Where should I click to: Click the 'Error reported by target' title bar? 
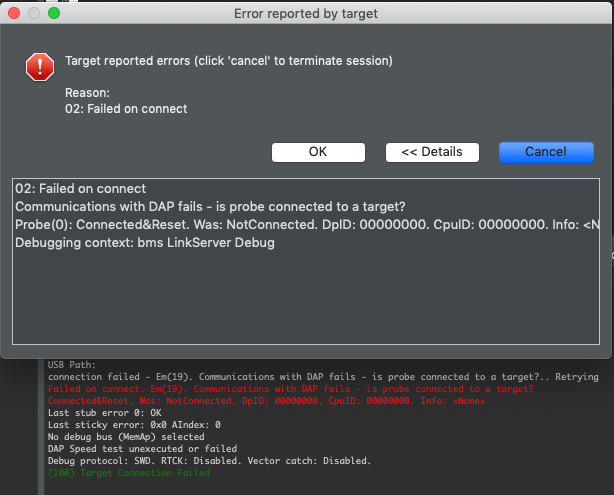[305, 14]
